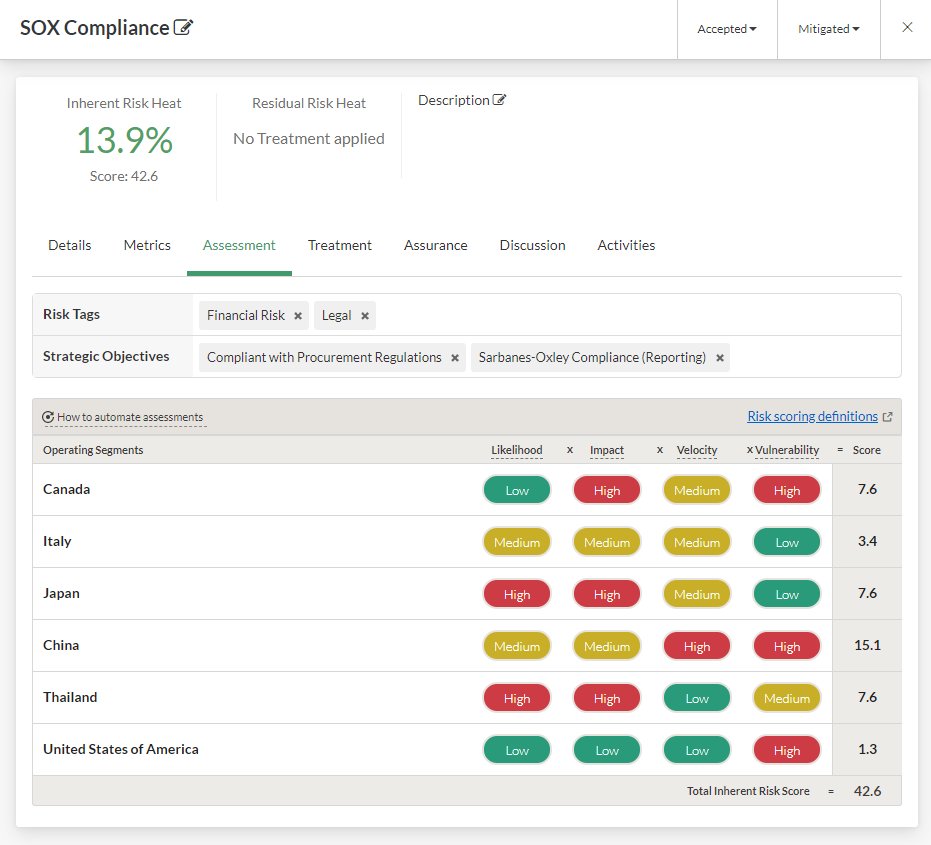Change United States of America Velocity Low rating
This screenshot has height=845, width=931.
[x=697, y=750]
